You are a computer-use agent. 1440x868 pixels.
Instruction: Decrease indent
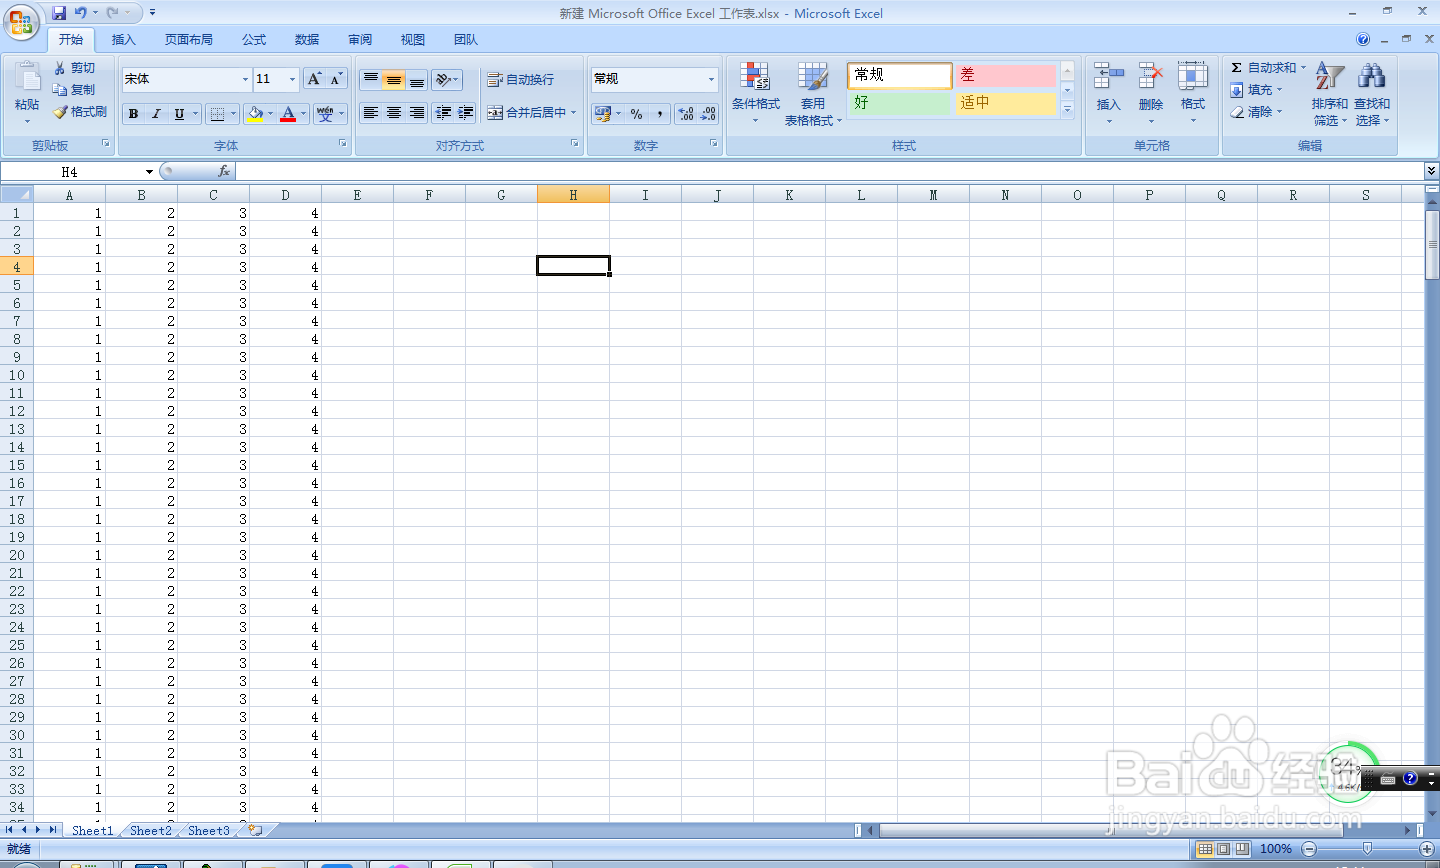443,113
